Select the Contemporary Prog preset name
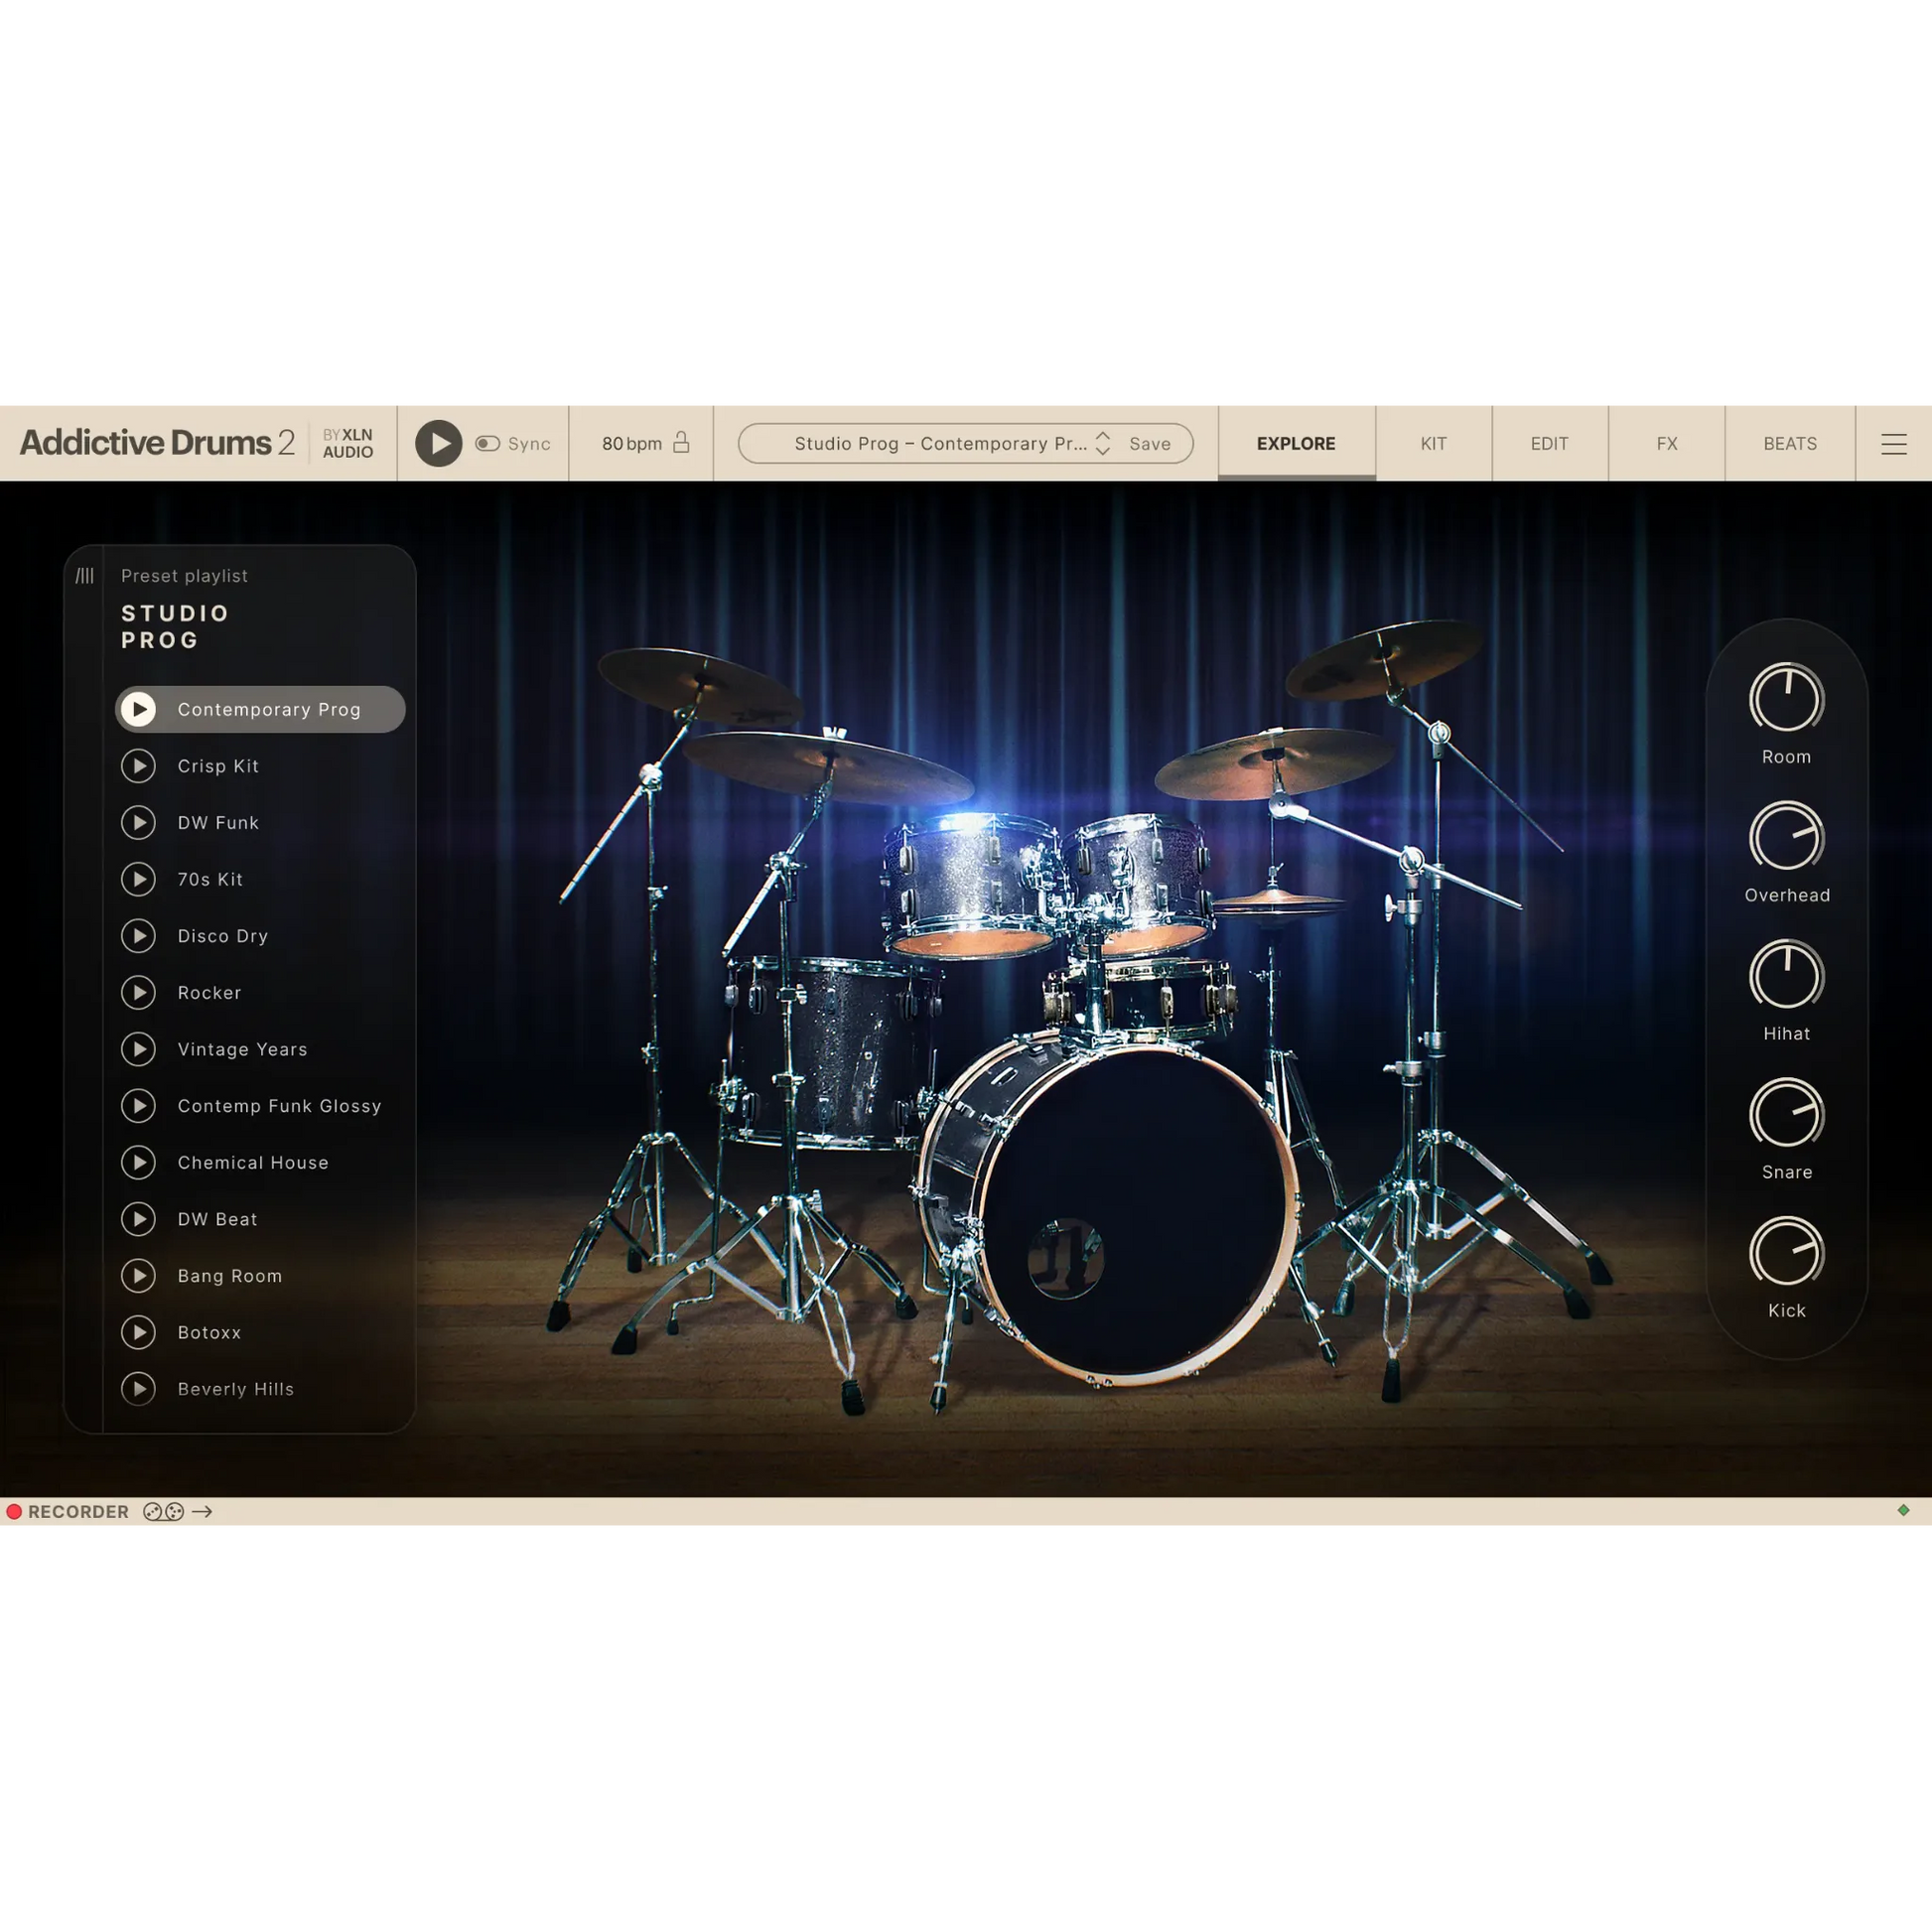Screen dimensions: 1932x1932 (x=269, y=709)
